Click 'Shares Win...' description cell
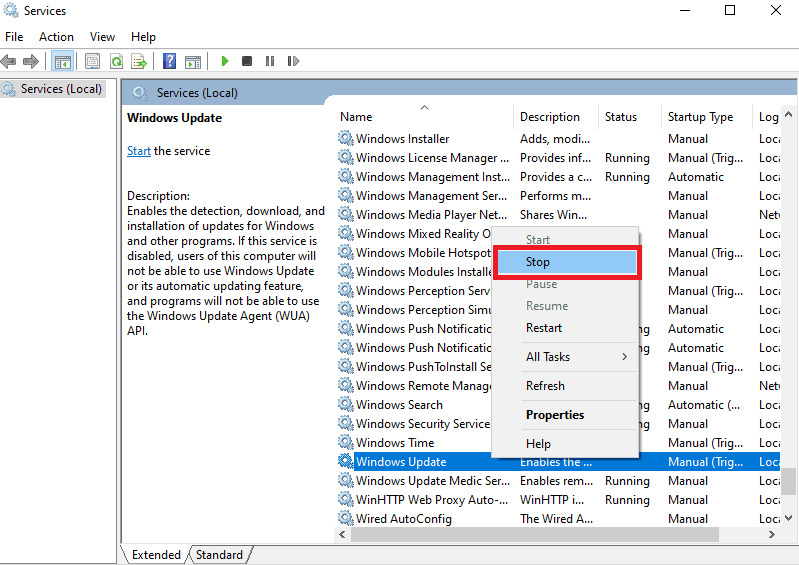Viewport: 799px width, 565px height. coord(553,215)
